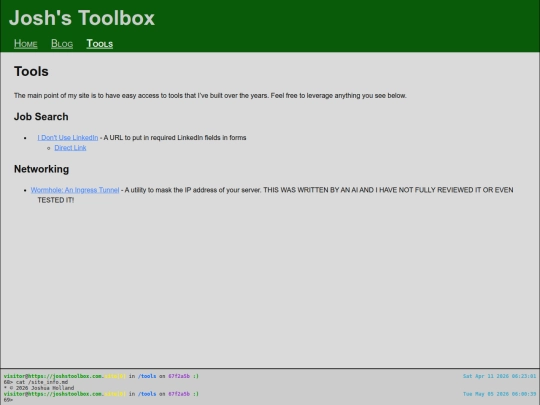Click the warning text 'TESTED IT!'
This screenshot has width=540, height=405.
pyautogui.click(x=56, y=200)
